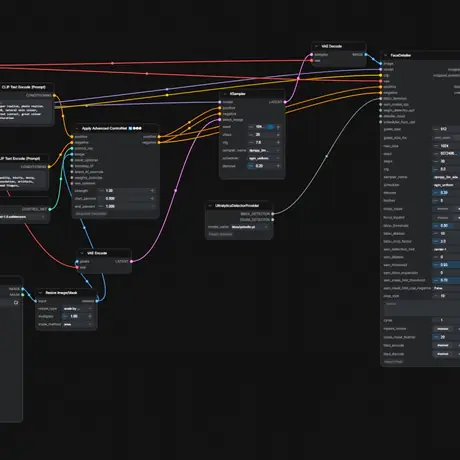Increase KSampler steps value

[x=278, y=135]
